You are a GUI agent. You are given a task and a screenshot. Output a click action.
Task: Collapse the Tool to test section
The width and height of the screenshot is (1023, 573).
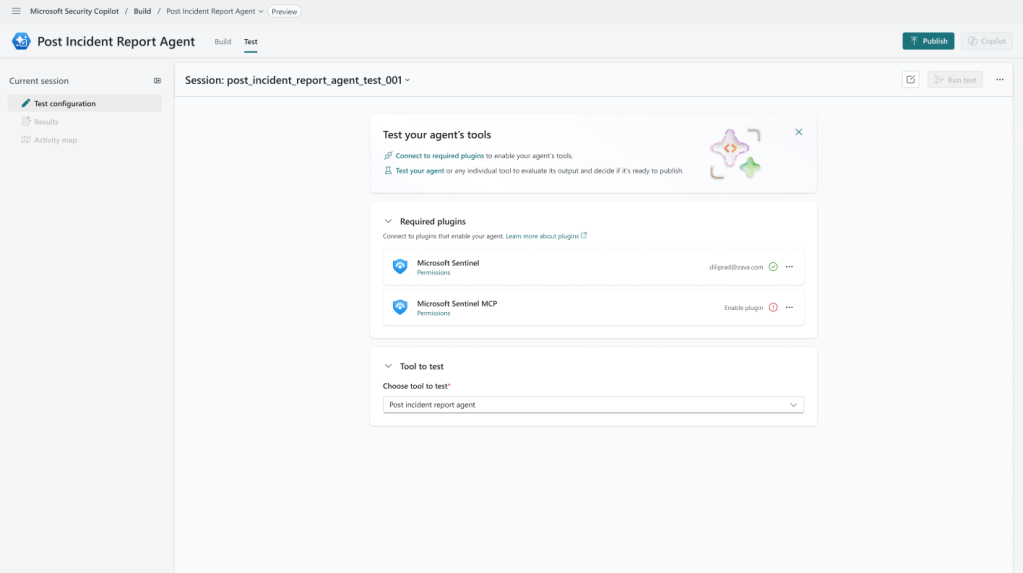pyautogui.click(x=388, y=366)
